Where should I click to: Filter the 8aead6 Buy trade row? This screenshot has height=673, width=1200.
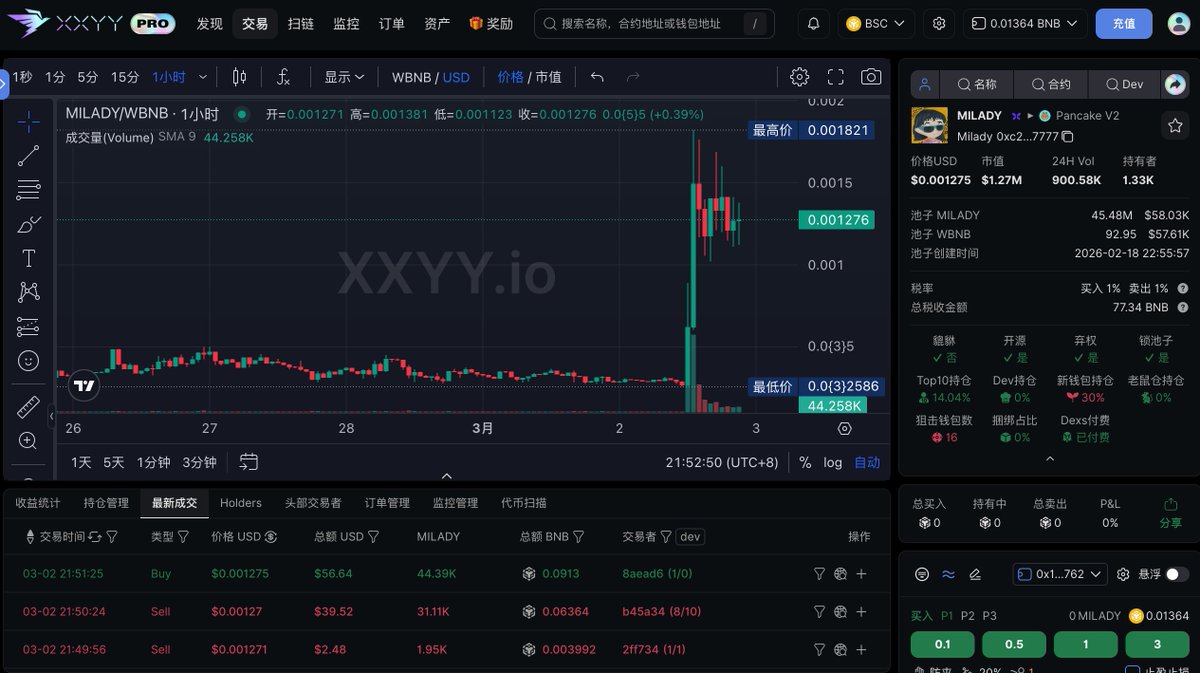click(x=819, y=574)
